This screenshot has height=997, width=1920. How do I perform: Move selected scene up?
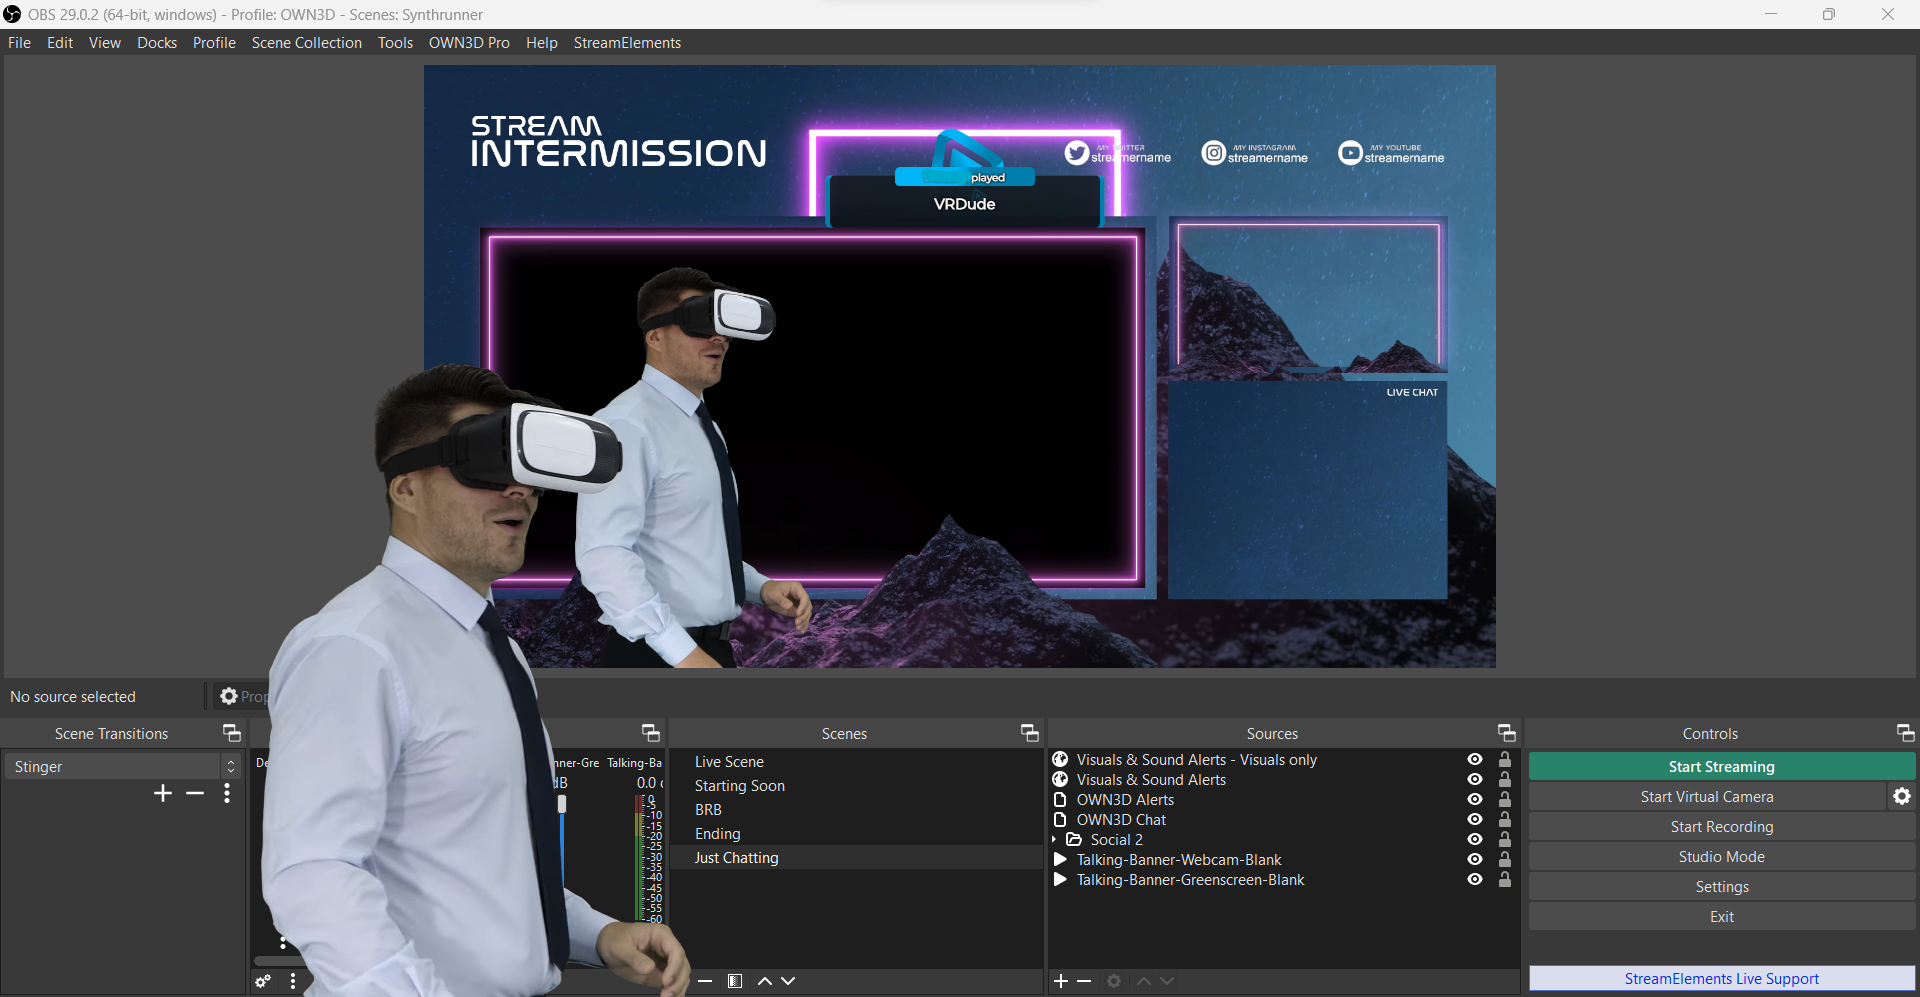tap(765, 981)
